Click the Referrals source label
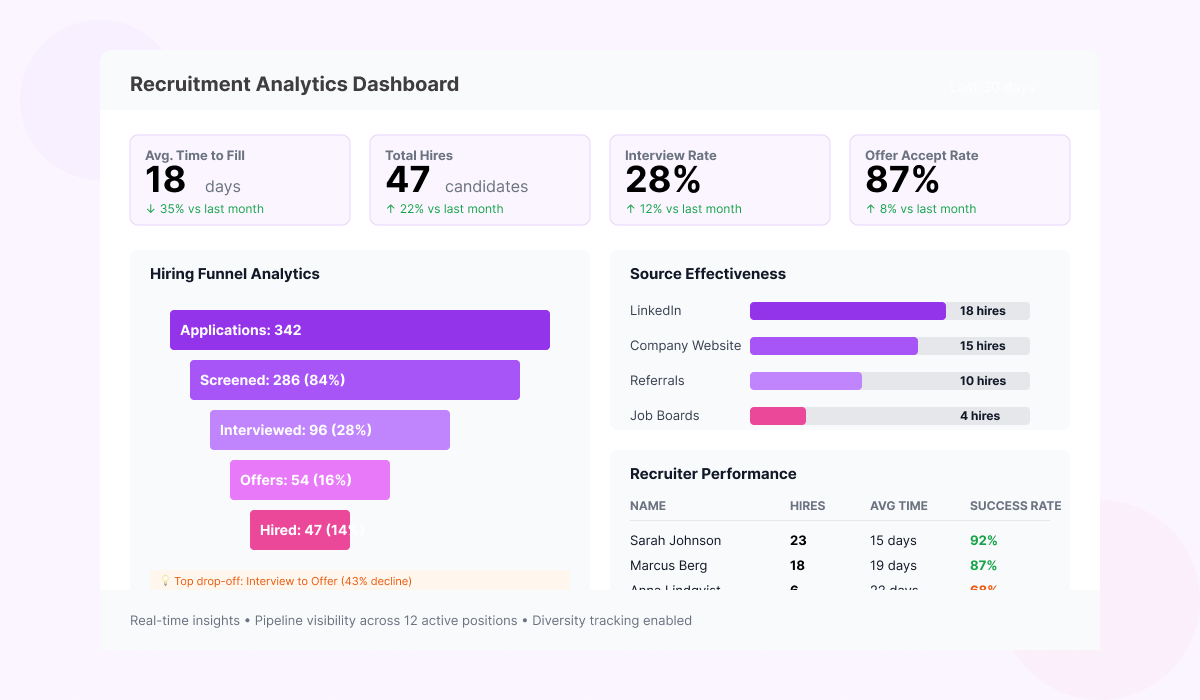This screenshot has width=1200, height=700. pyautogui.click(x=657, y=381)
